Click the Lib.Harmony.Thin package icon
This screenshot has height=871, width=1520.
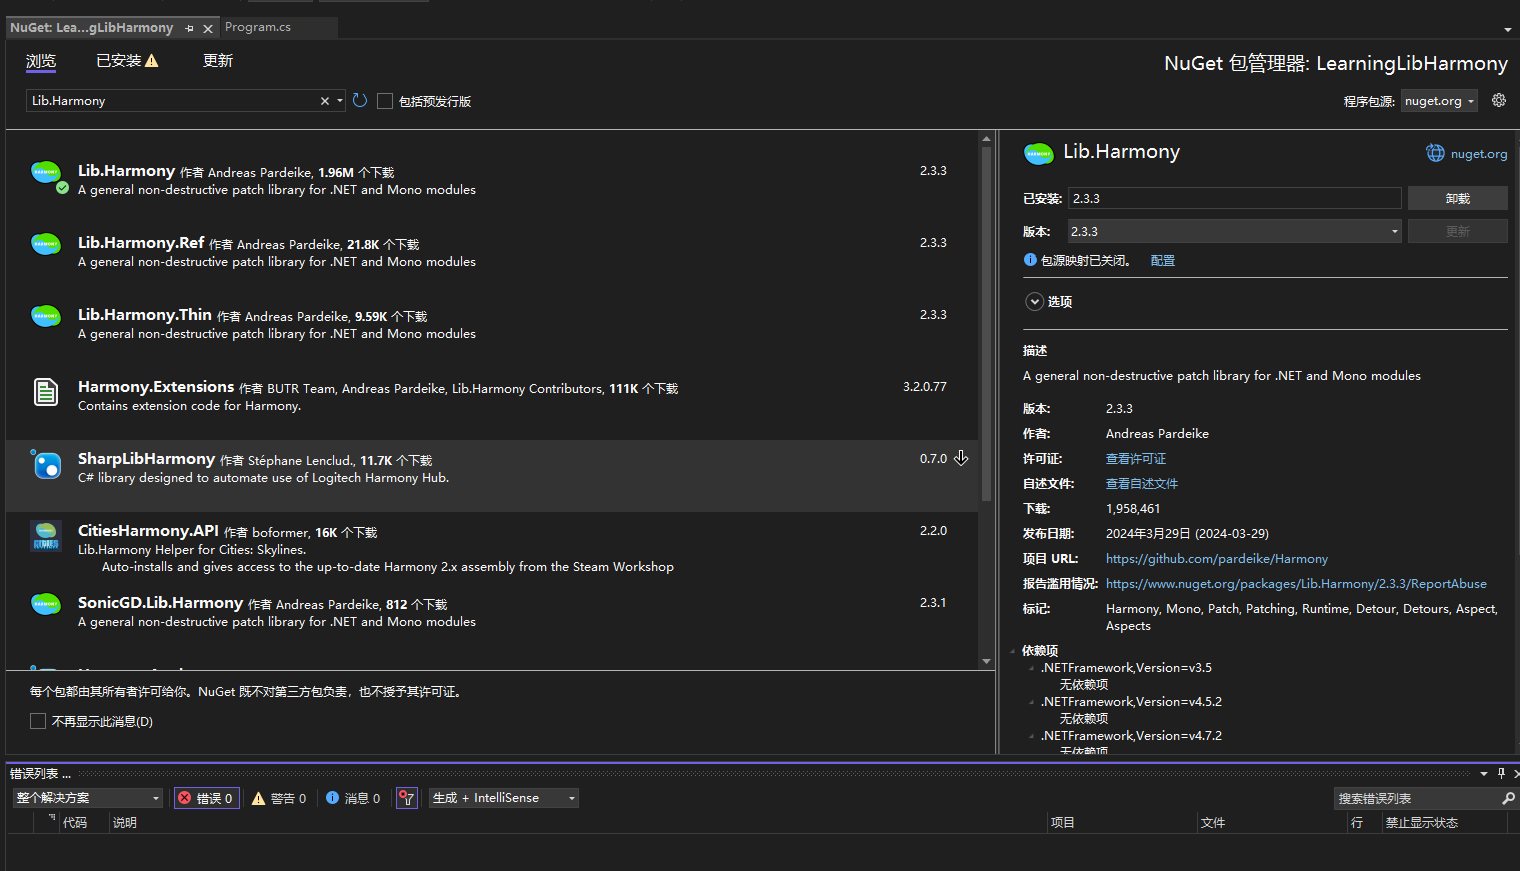46,316
